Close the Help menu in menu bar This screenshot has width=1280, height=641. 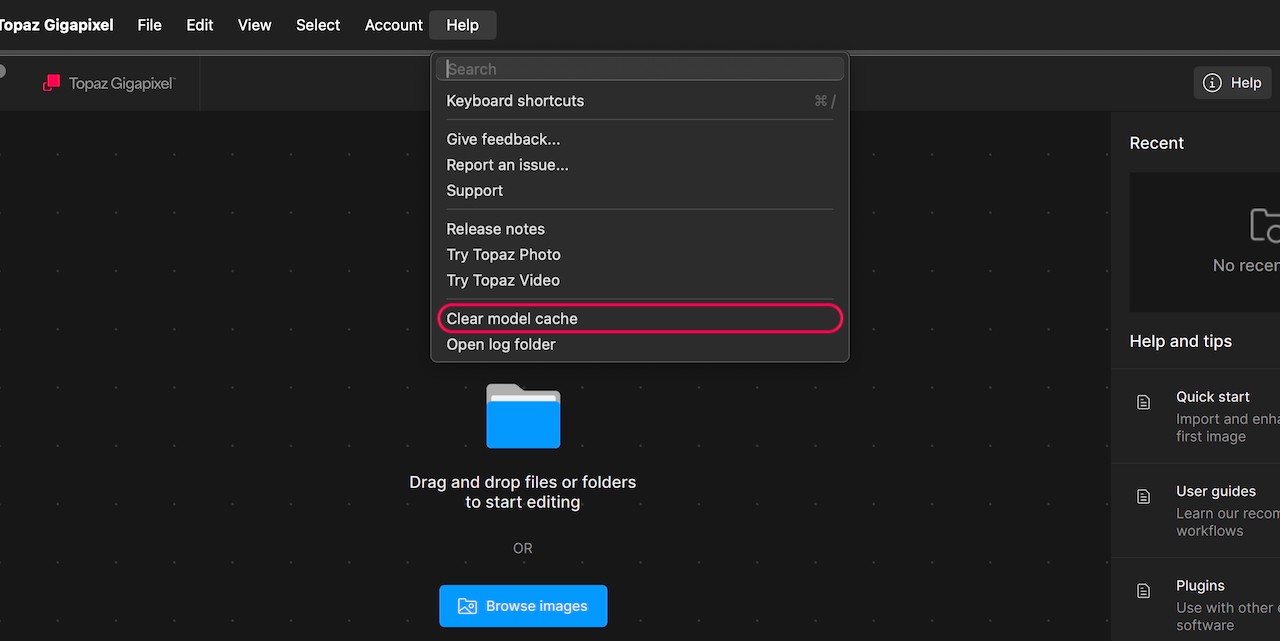point(462,25)
